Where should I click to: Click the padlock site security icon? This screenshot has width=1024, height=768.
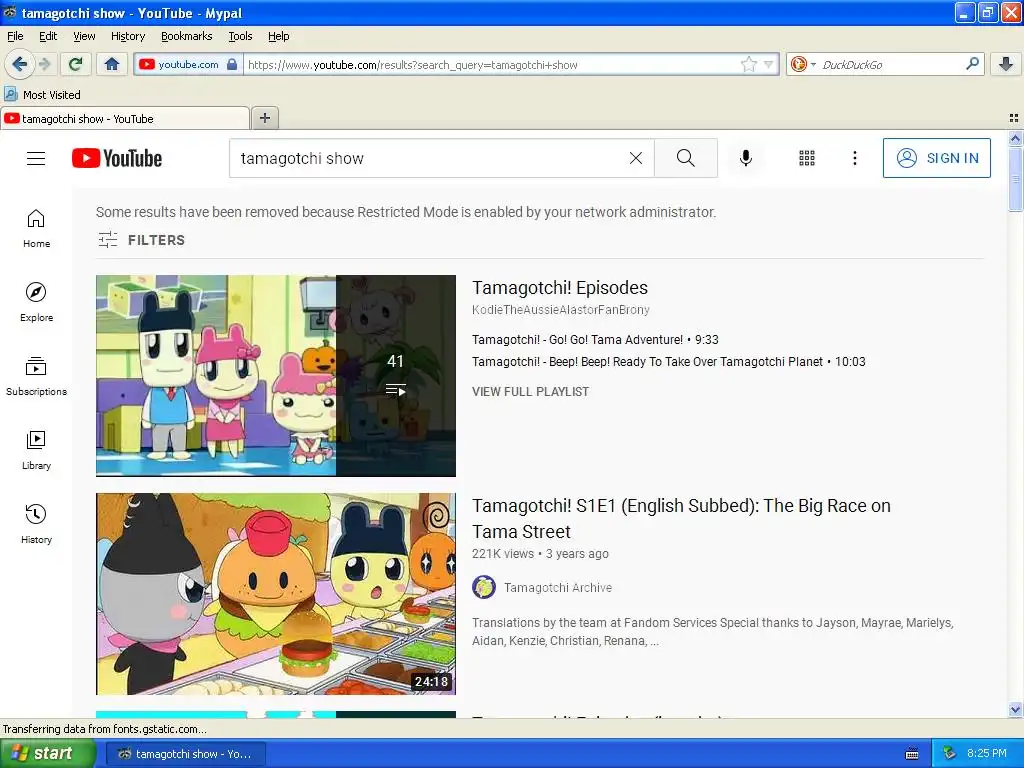tap(232, 64)
